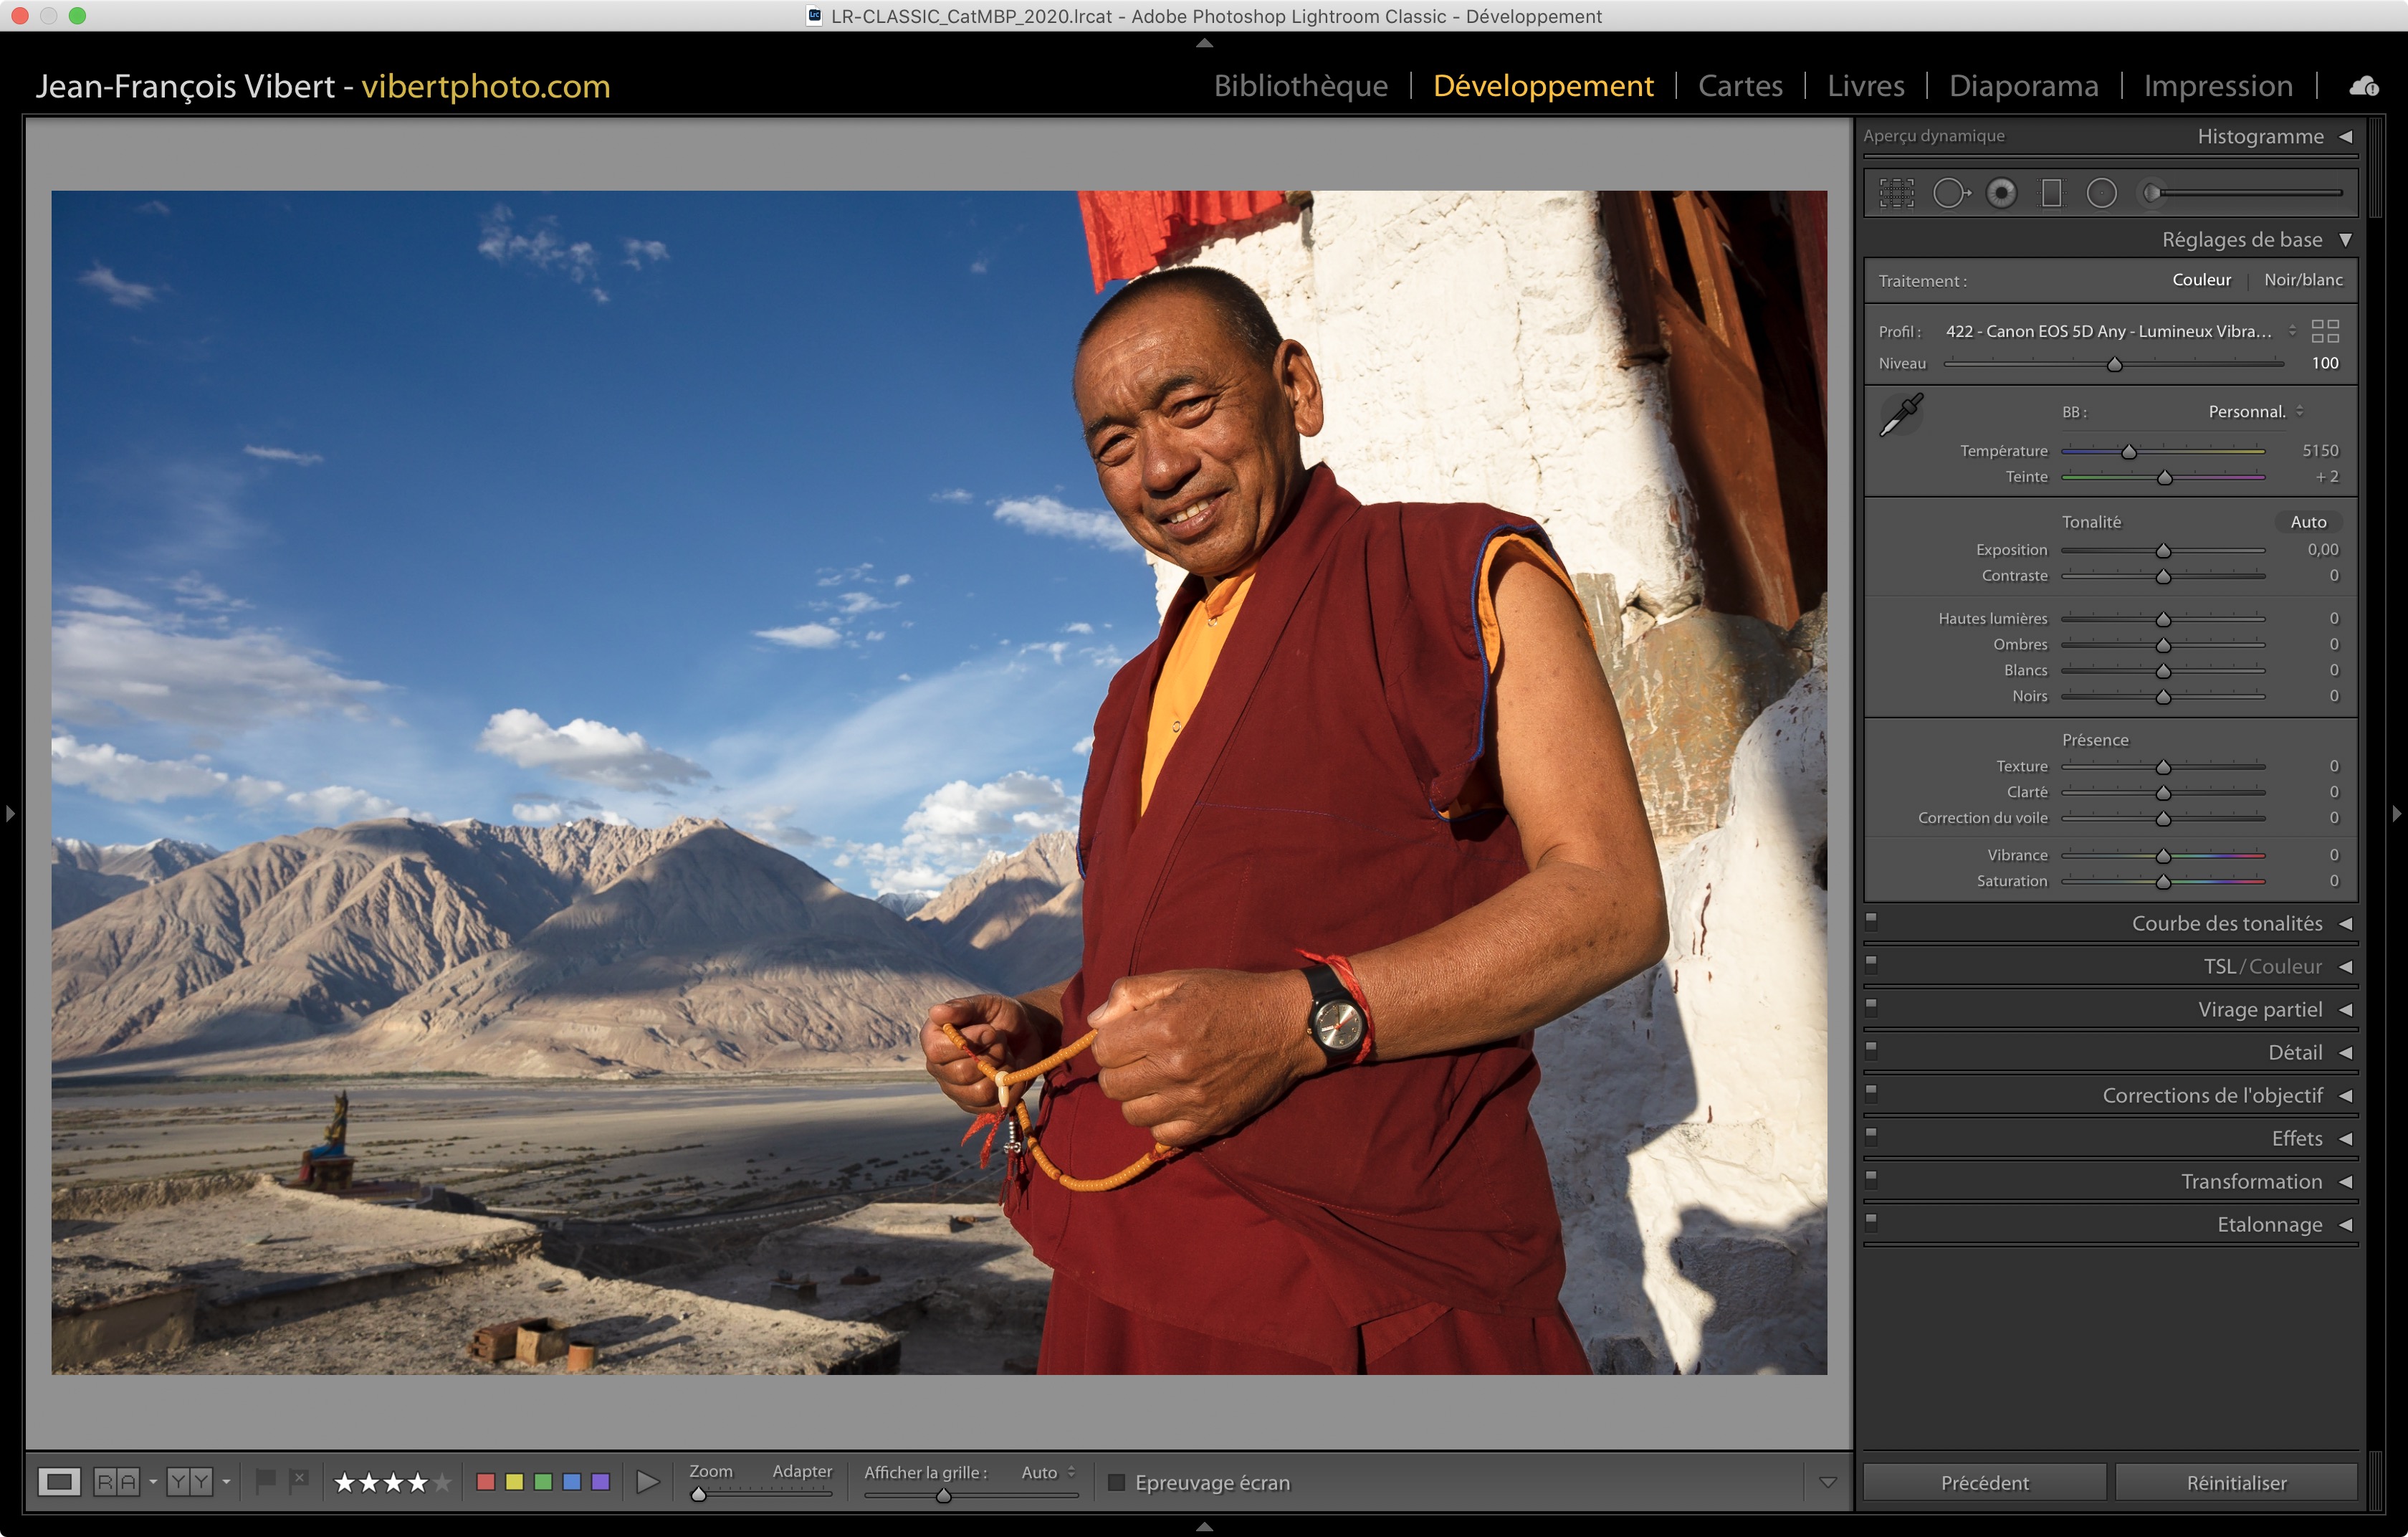2408x1537 pixels.
Task: Click the Réinitialiser button
Action: pyautogui.click(x=2235, y=1482)
